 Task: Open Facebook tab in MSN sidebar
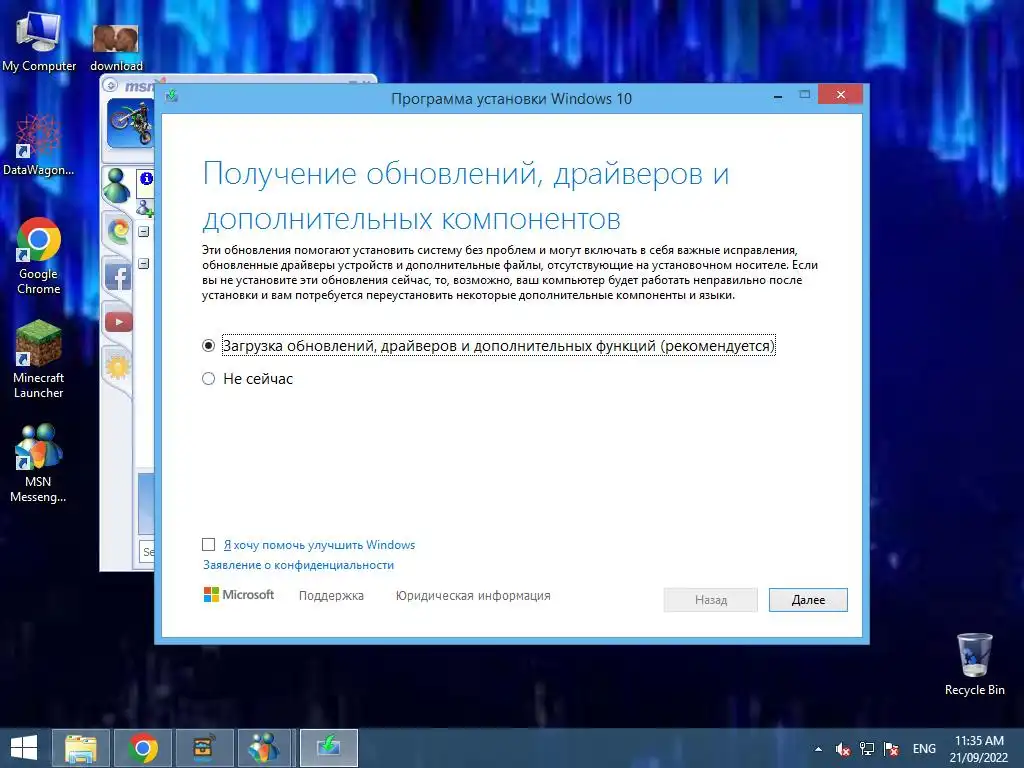point(118,276)
